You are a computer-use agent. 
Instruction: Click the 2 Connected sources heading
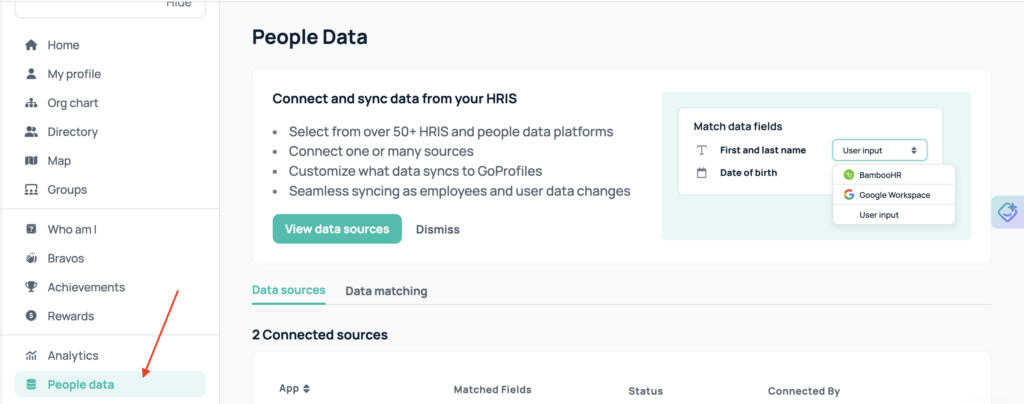point(320,335)
